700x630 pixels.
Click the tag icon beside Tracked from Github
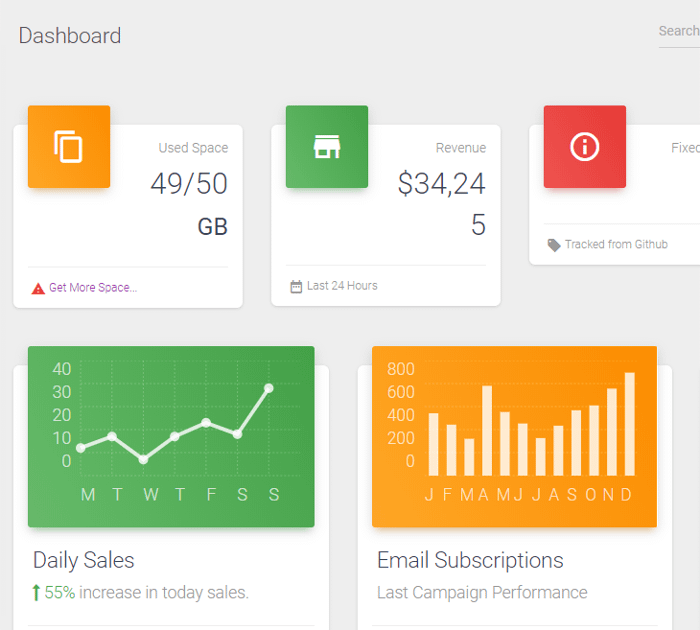coord(554,245)
